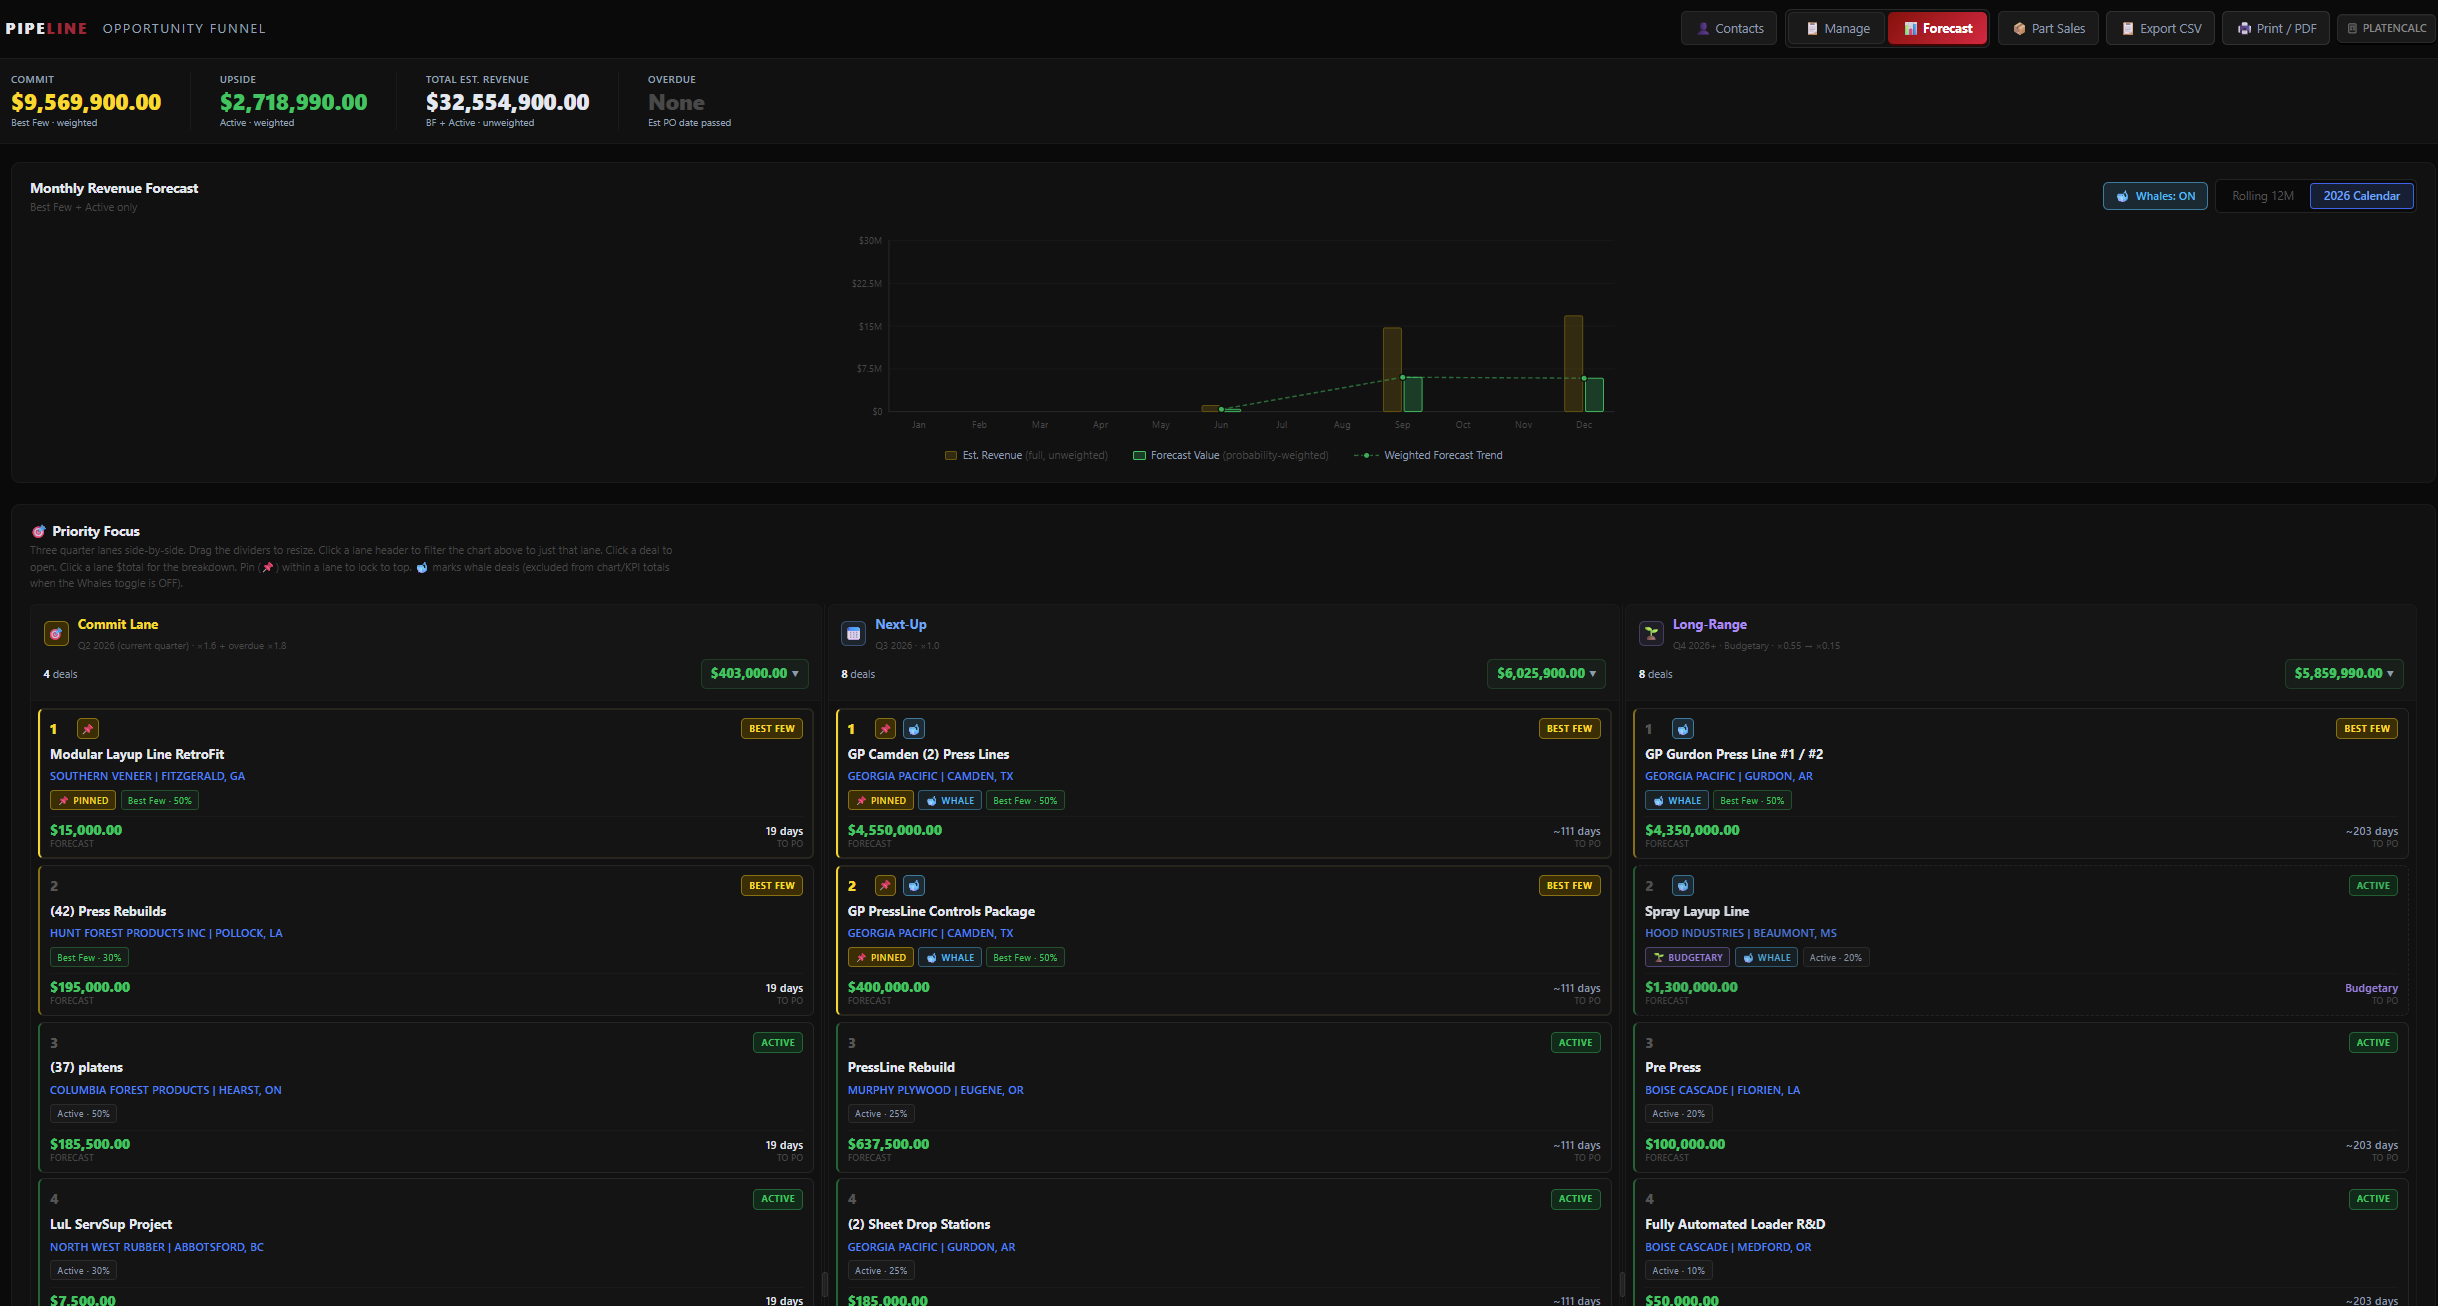2438x1306 pixels.
Task: Expand the Long-Range $5,859,990.00 total breakdown
Action: coord(2344,673)
